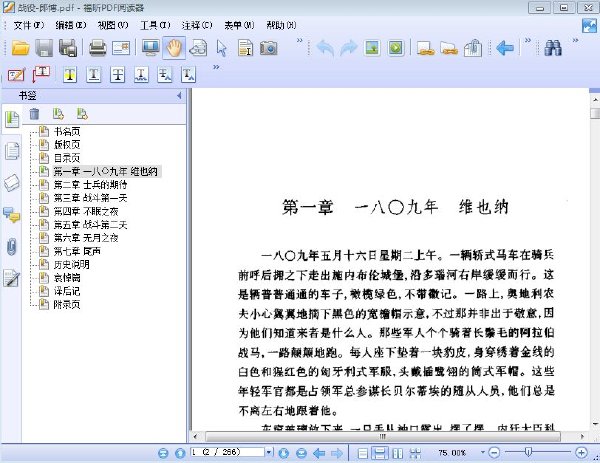Expand overflow chevron after blue back arrow

528,40
